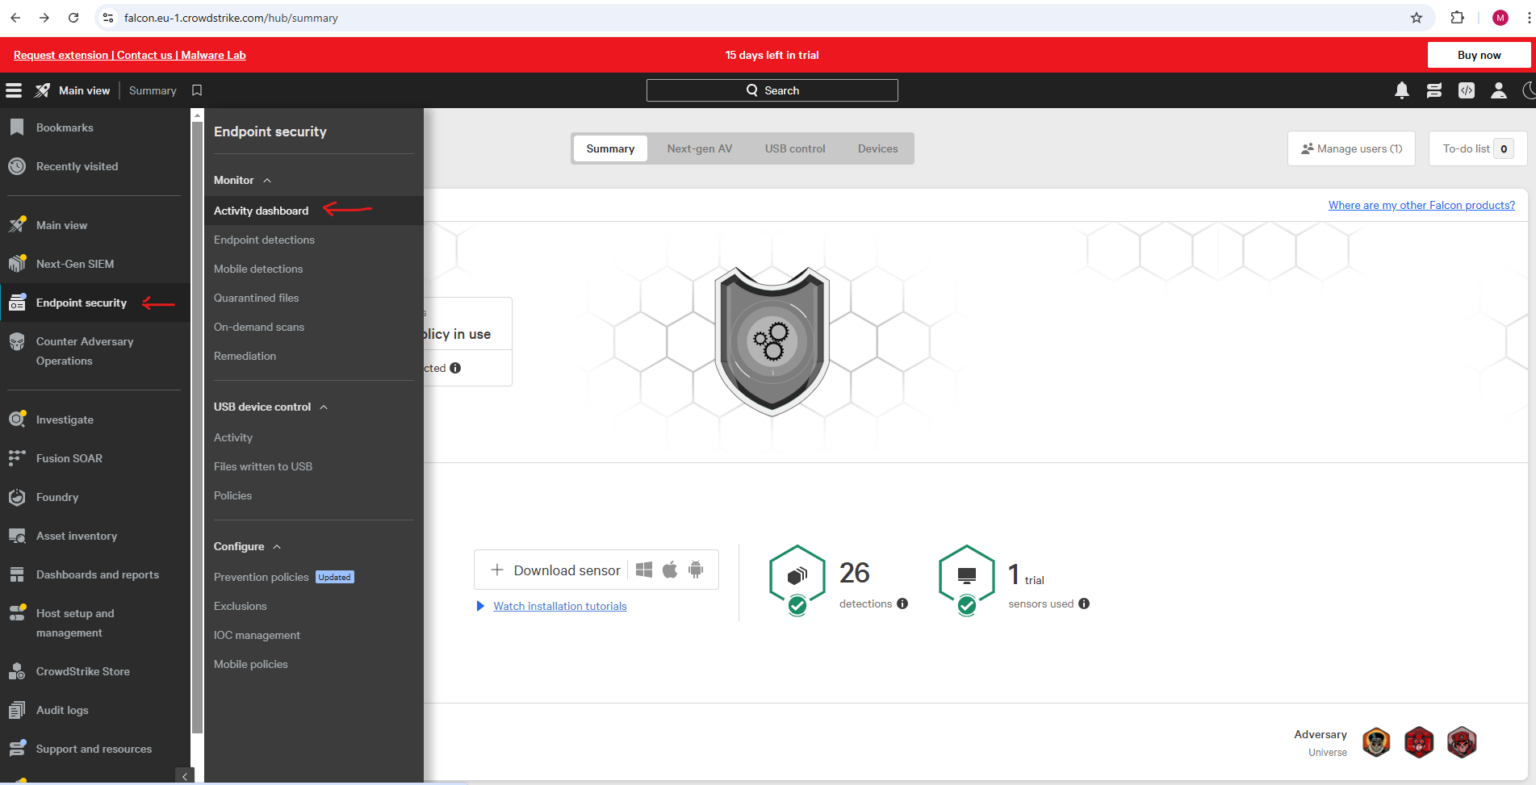Collapse the left navigation panel
Screen dimensions: 1536x785
(185, 775)
